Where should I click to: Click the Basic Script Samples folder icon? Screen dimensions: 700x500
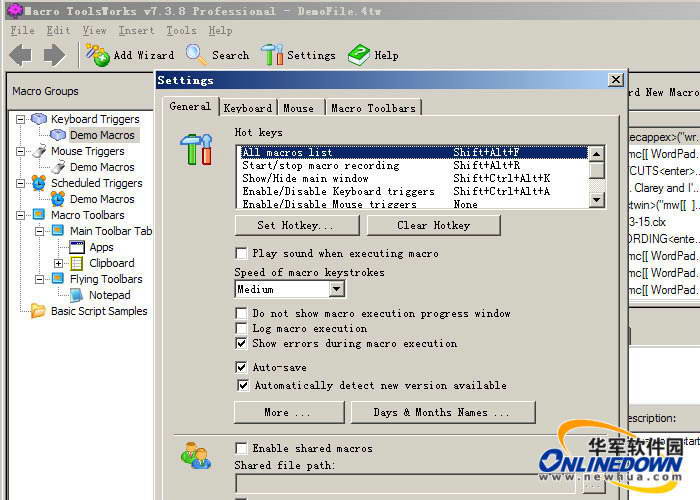38,311
